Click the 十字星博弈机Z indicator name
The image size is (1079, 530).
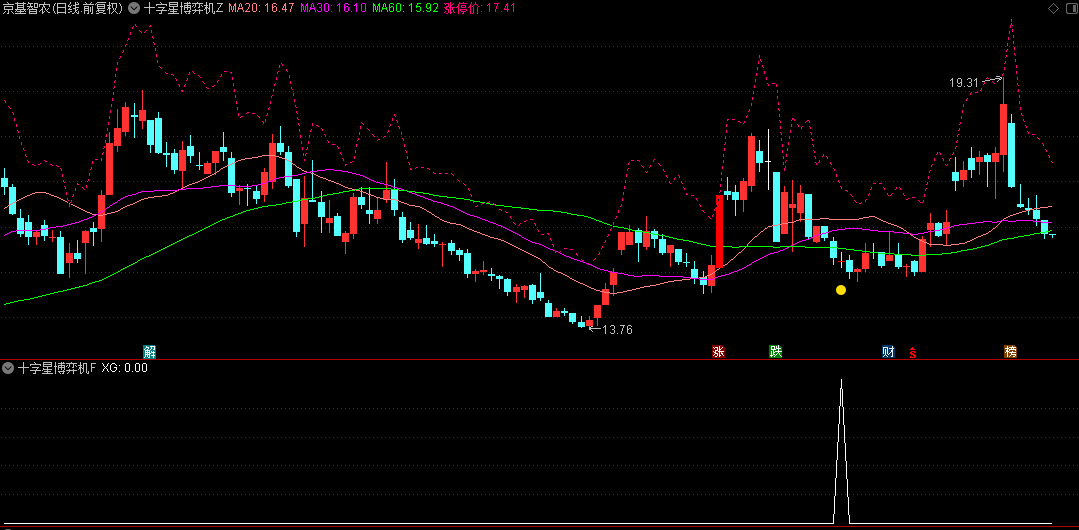click(184, 8)
